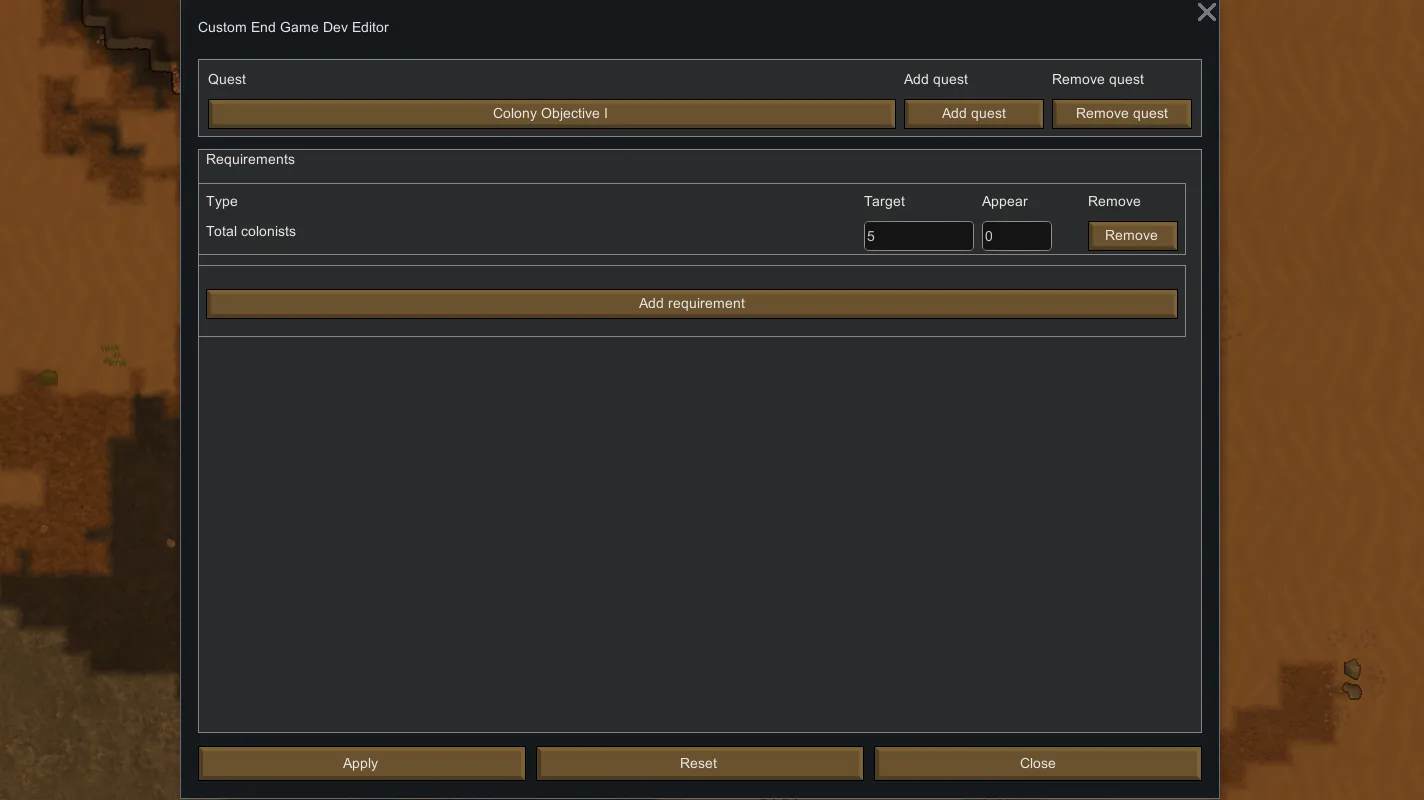Click the Appear column header
This screenshot has height=800, width=1424.
[1004, 201]
